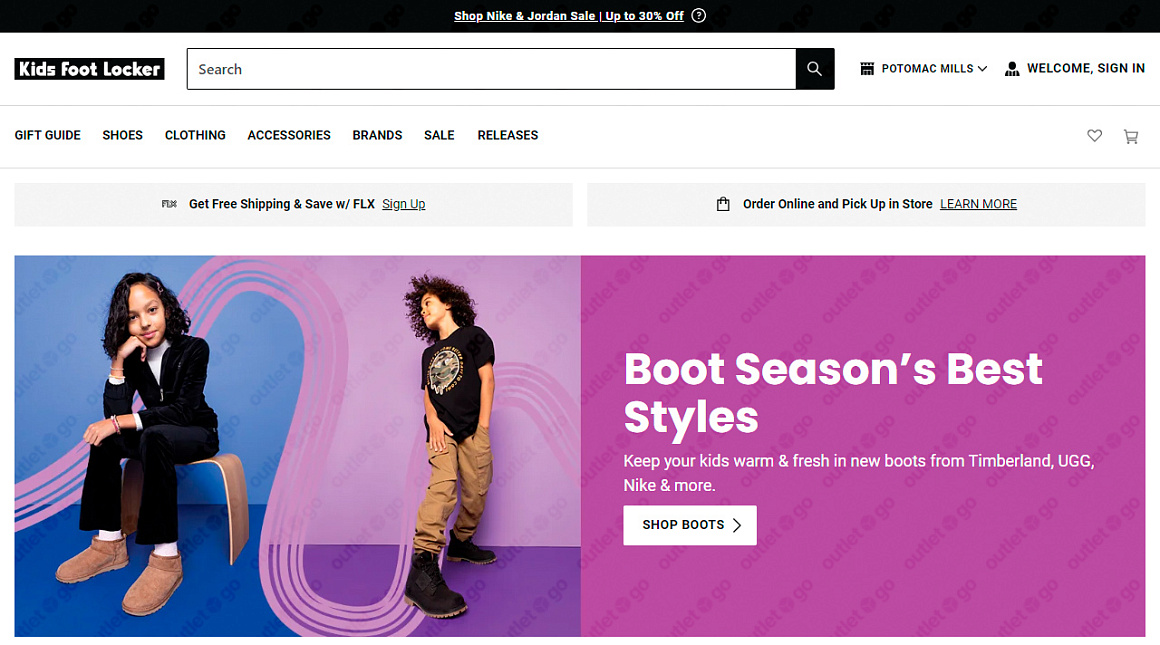Click the user account icon
Viewport: 1160px width, 645px height.
click(x=1012, y=69)
